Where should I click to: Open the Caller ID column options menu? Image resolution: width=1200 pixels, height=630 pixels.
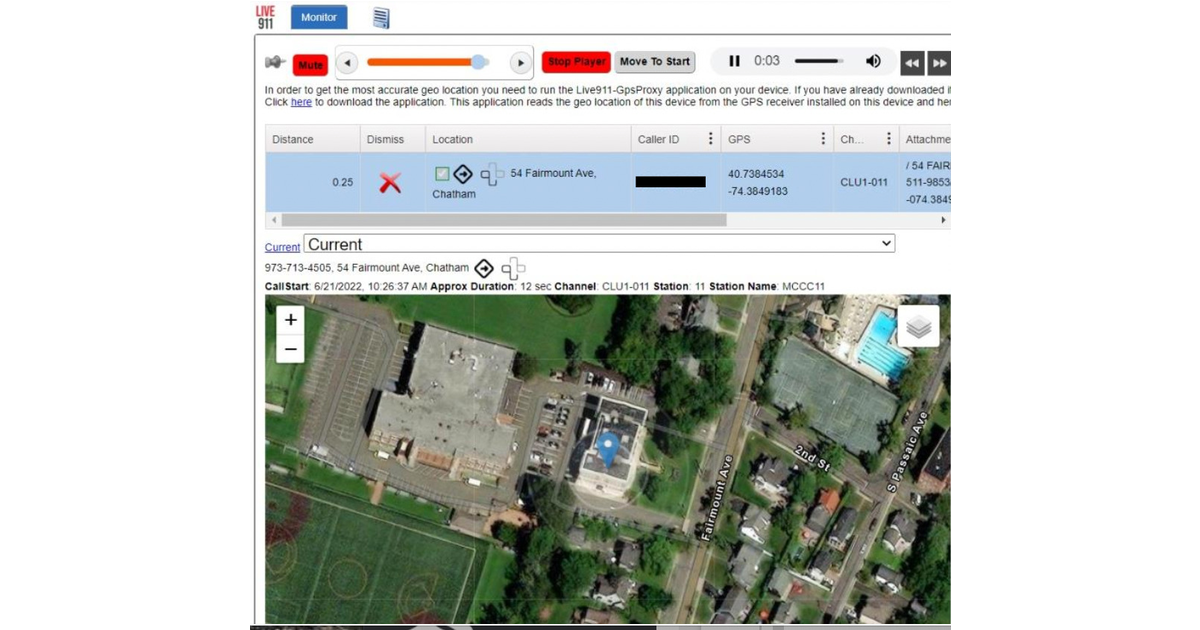pyautogui.click(x=711, y=139)
